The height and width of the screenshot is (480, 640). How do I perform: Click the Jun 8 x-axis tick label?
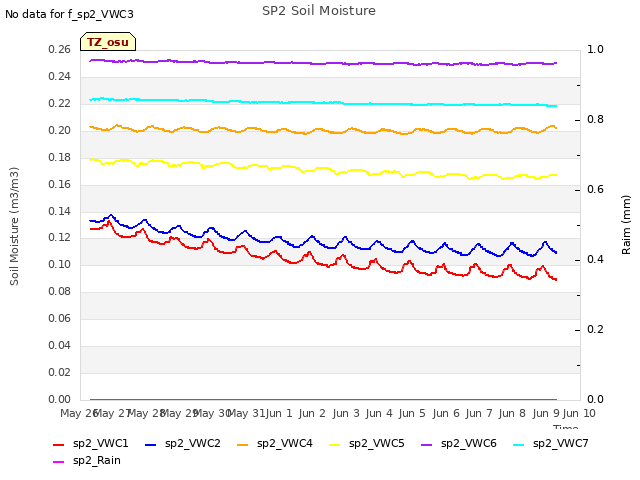pyautogui.click(x=512, y=413)
